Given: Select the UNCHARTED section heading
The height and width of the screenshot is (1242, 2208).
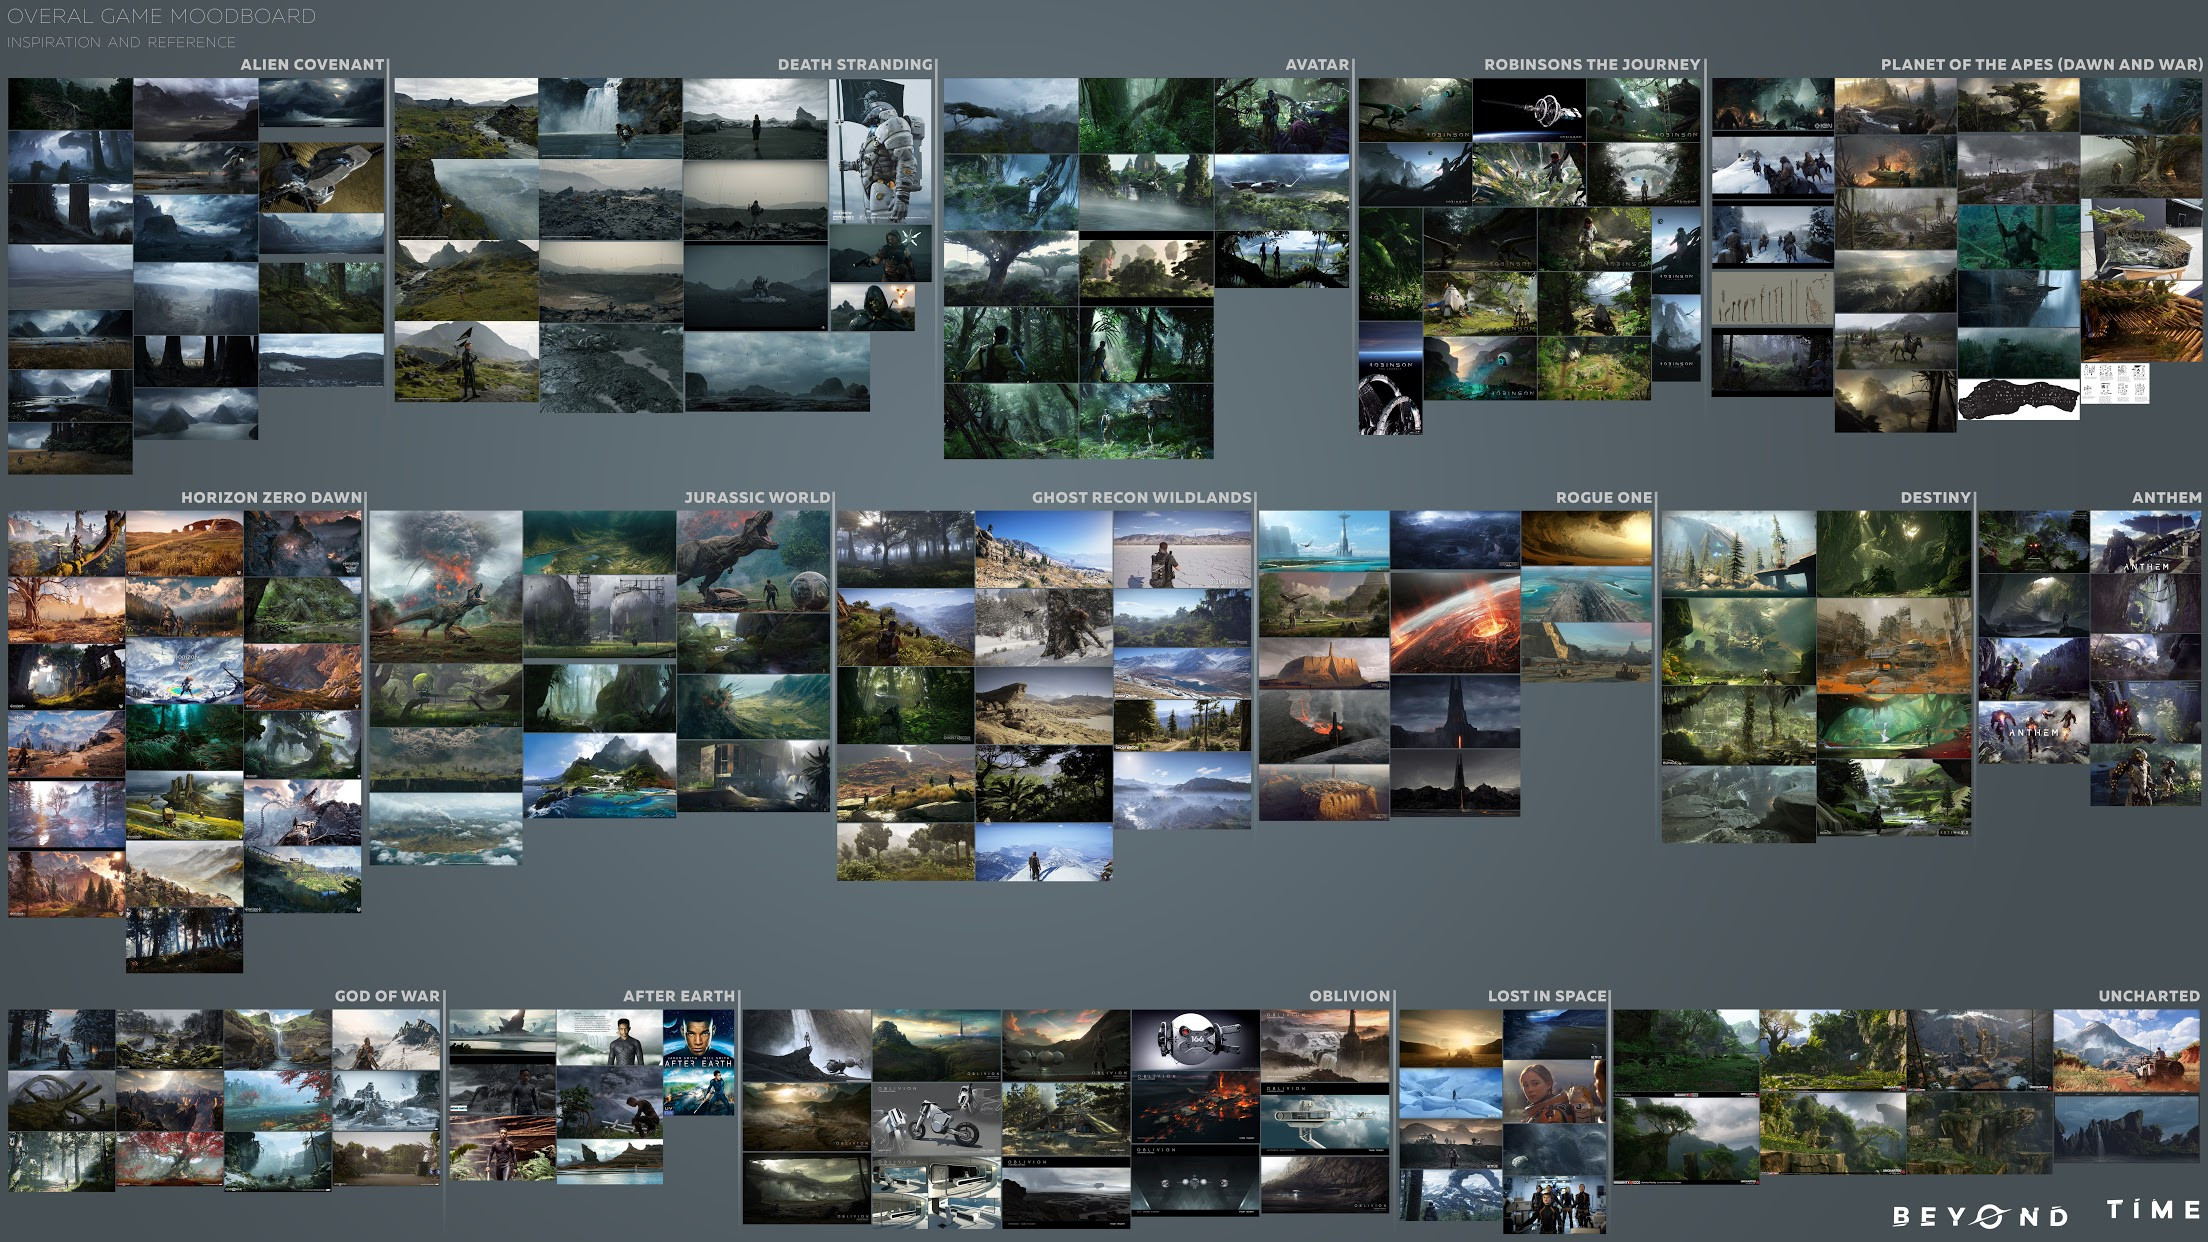Looking at the screenshot, I should click(x=2149, y=996).
